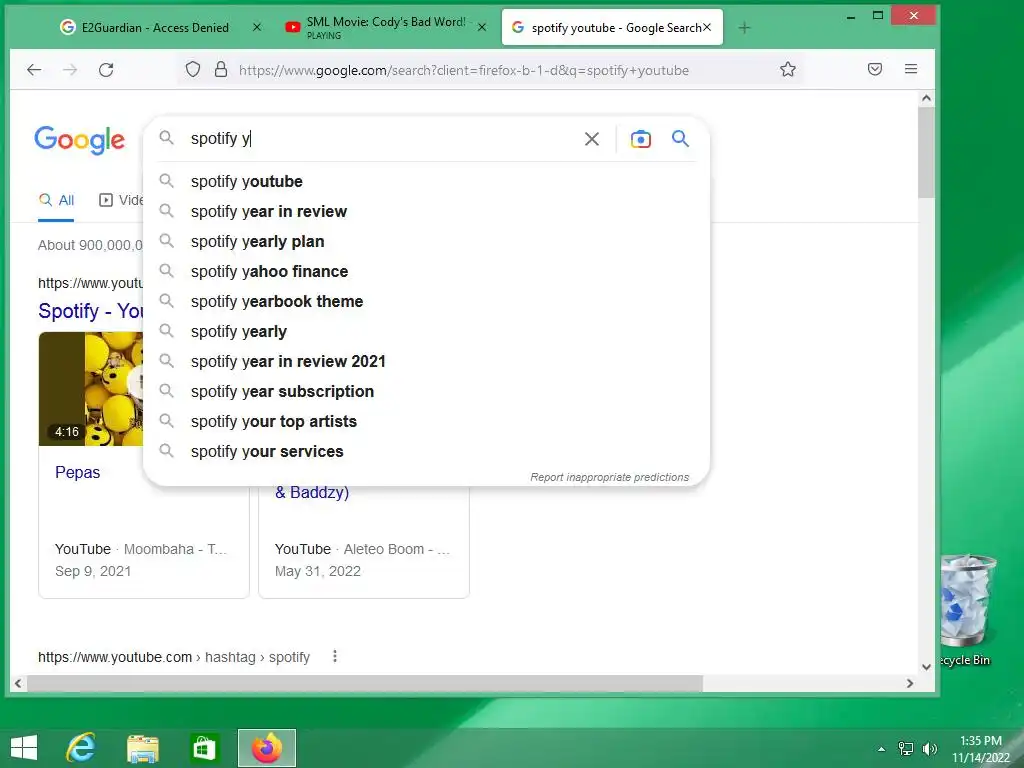Image resolution: width=1024 pixels, height=768 pixels.
Task: Open the Windows Start button
Action: click(24, 748)
